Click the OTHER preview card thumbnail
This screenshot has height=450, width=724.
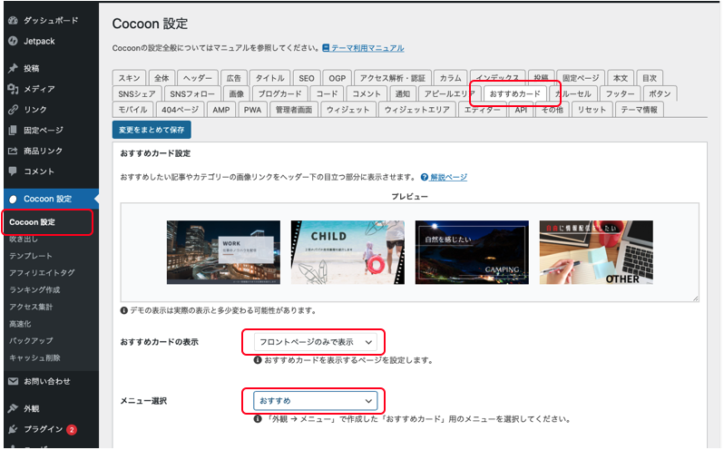pos(596,252)
